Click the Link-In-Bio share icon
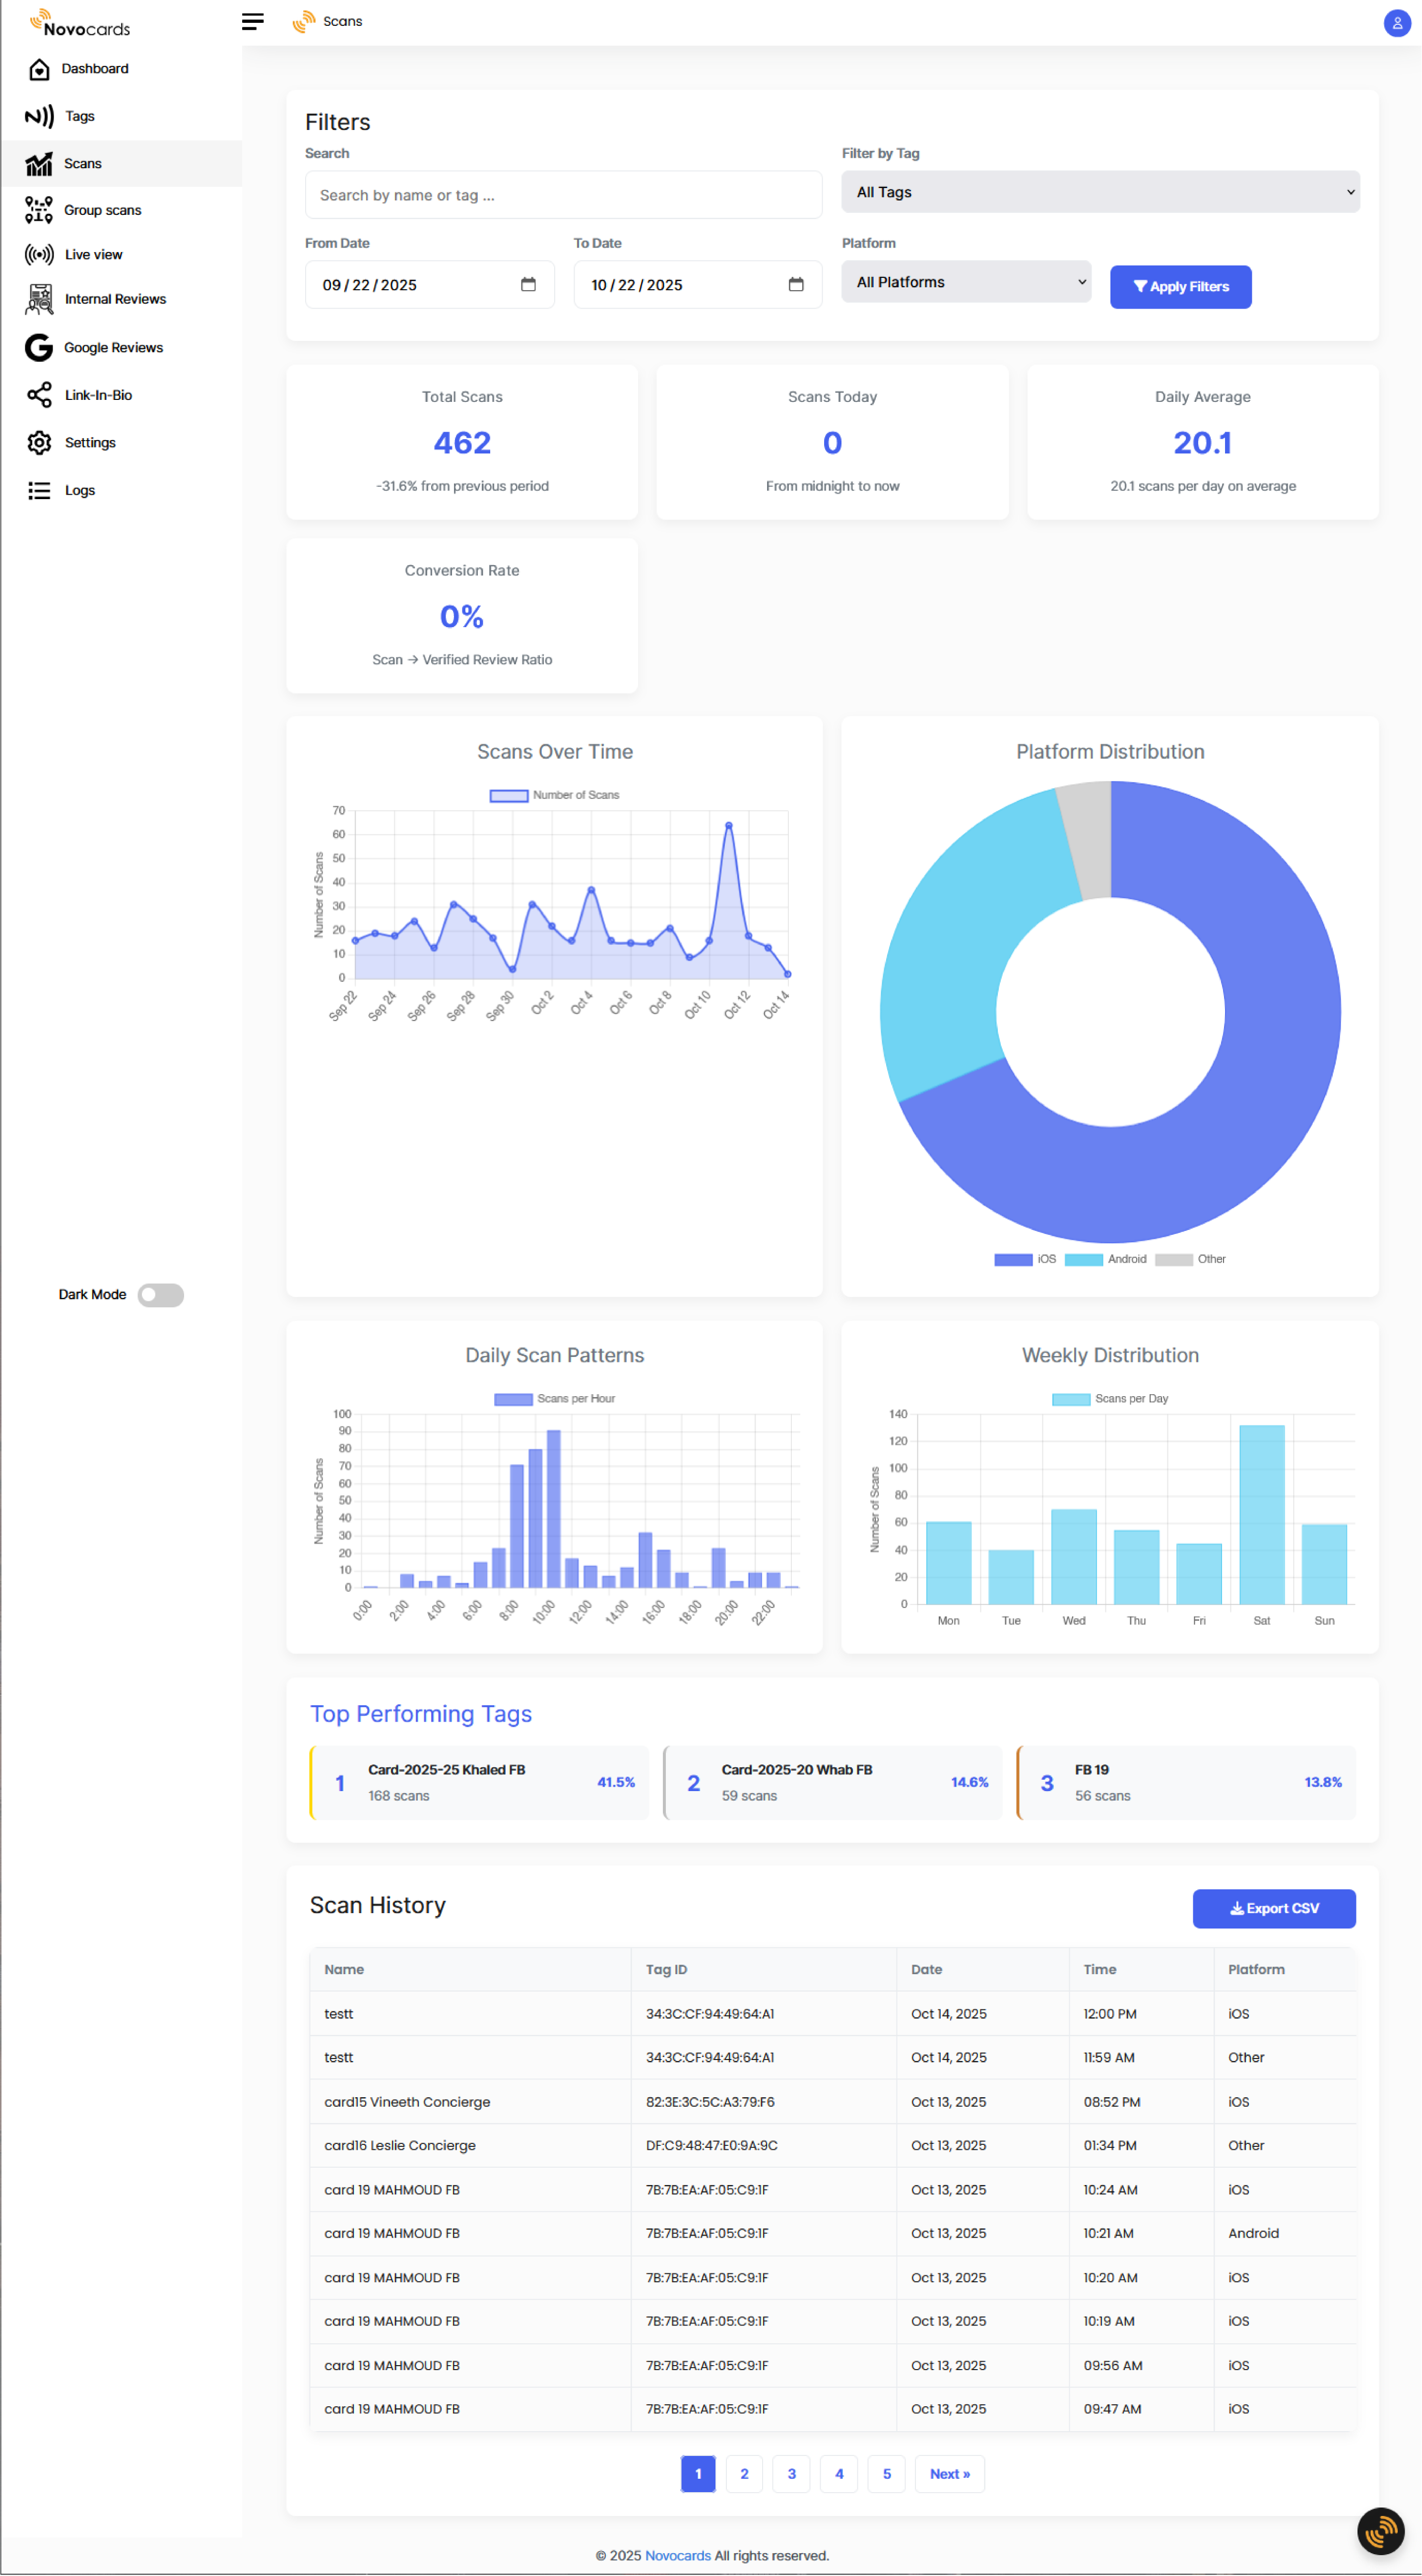Viewport: 1422px width, 2576px height. coord(39,396)
